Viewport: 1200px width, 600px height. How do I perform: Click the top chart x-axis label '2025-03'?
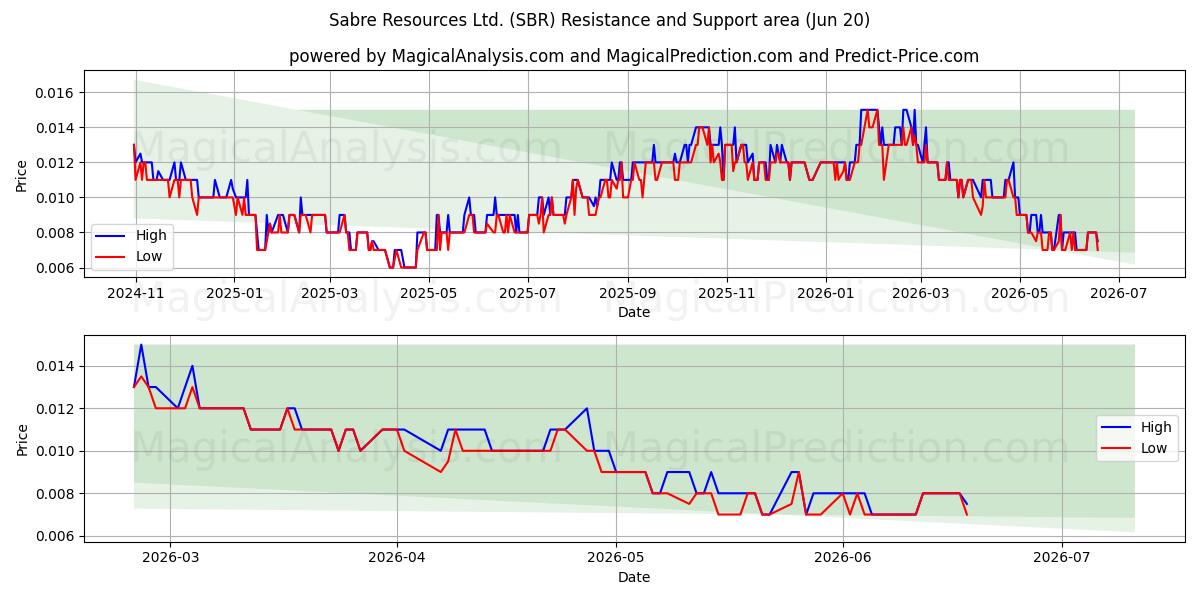point(329,294)
